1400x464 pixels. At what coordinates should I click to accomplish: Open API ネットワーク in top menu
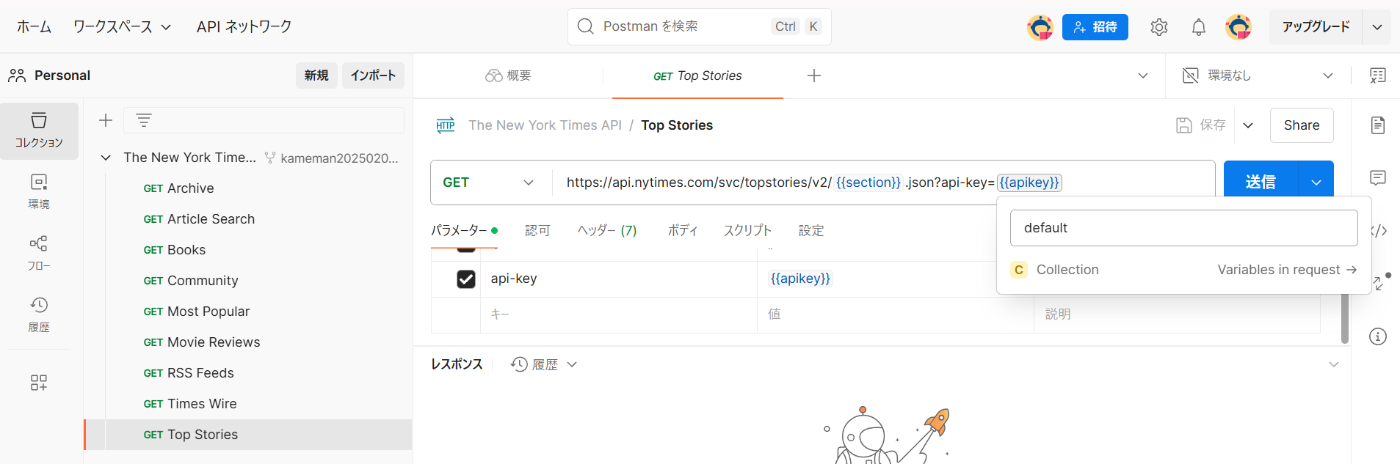244,26
